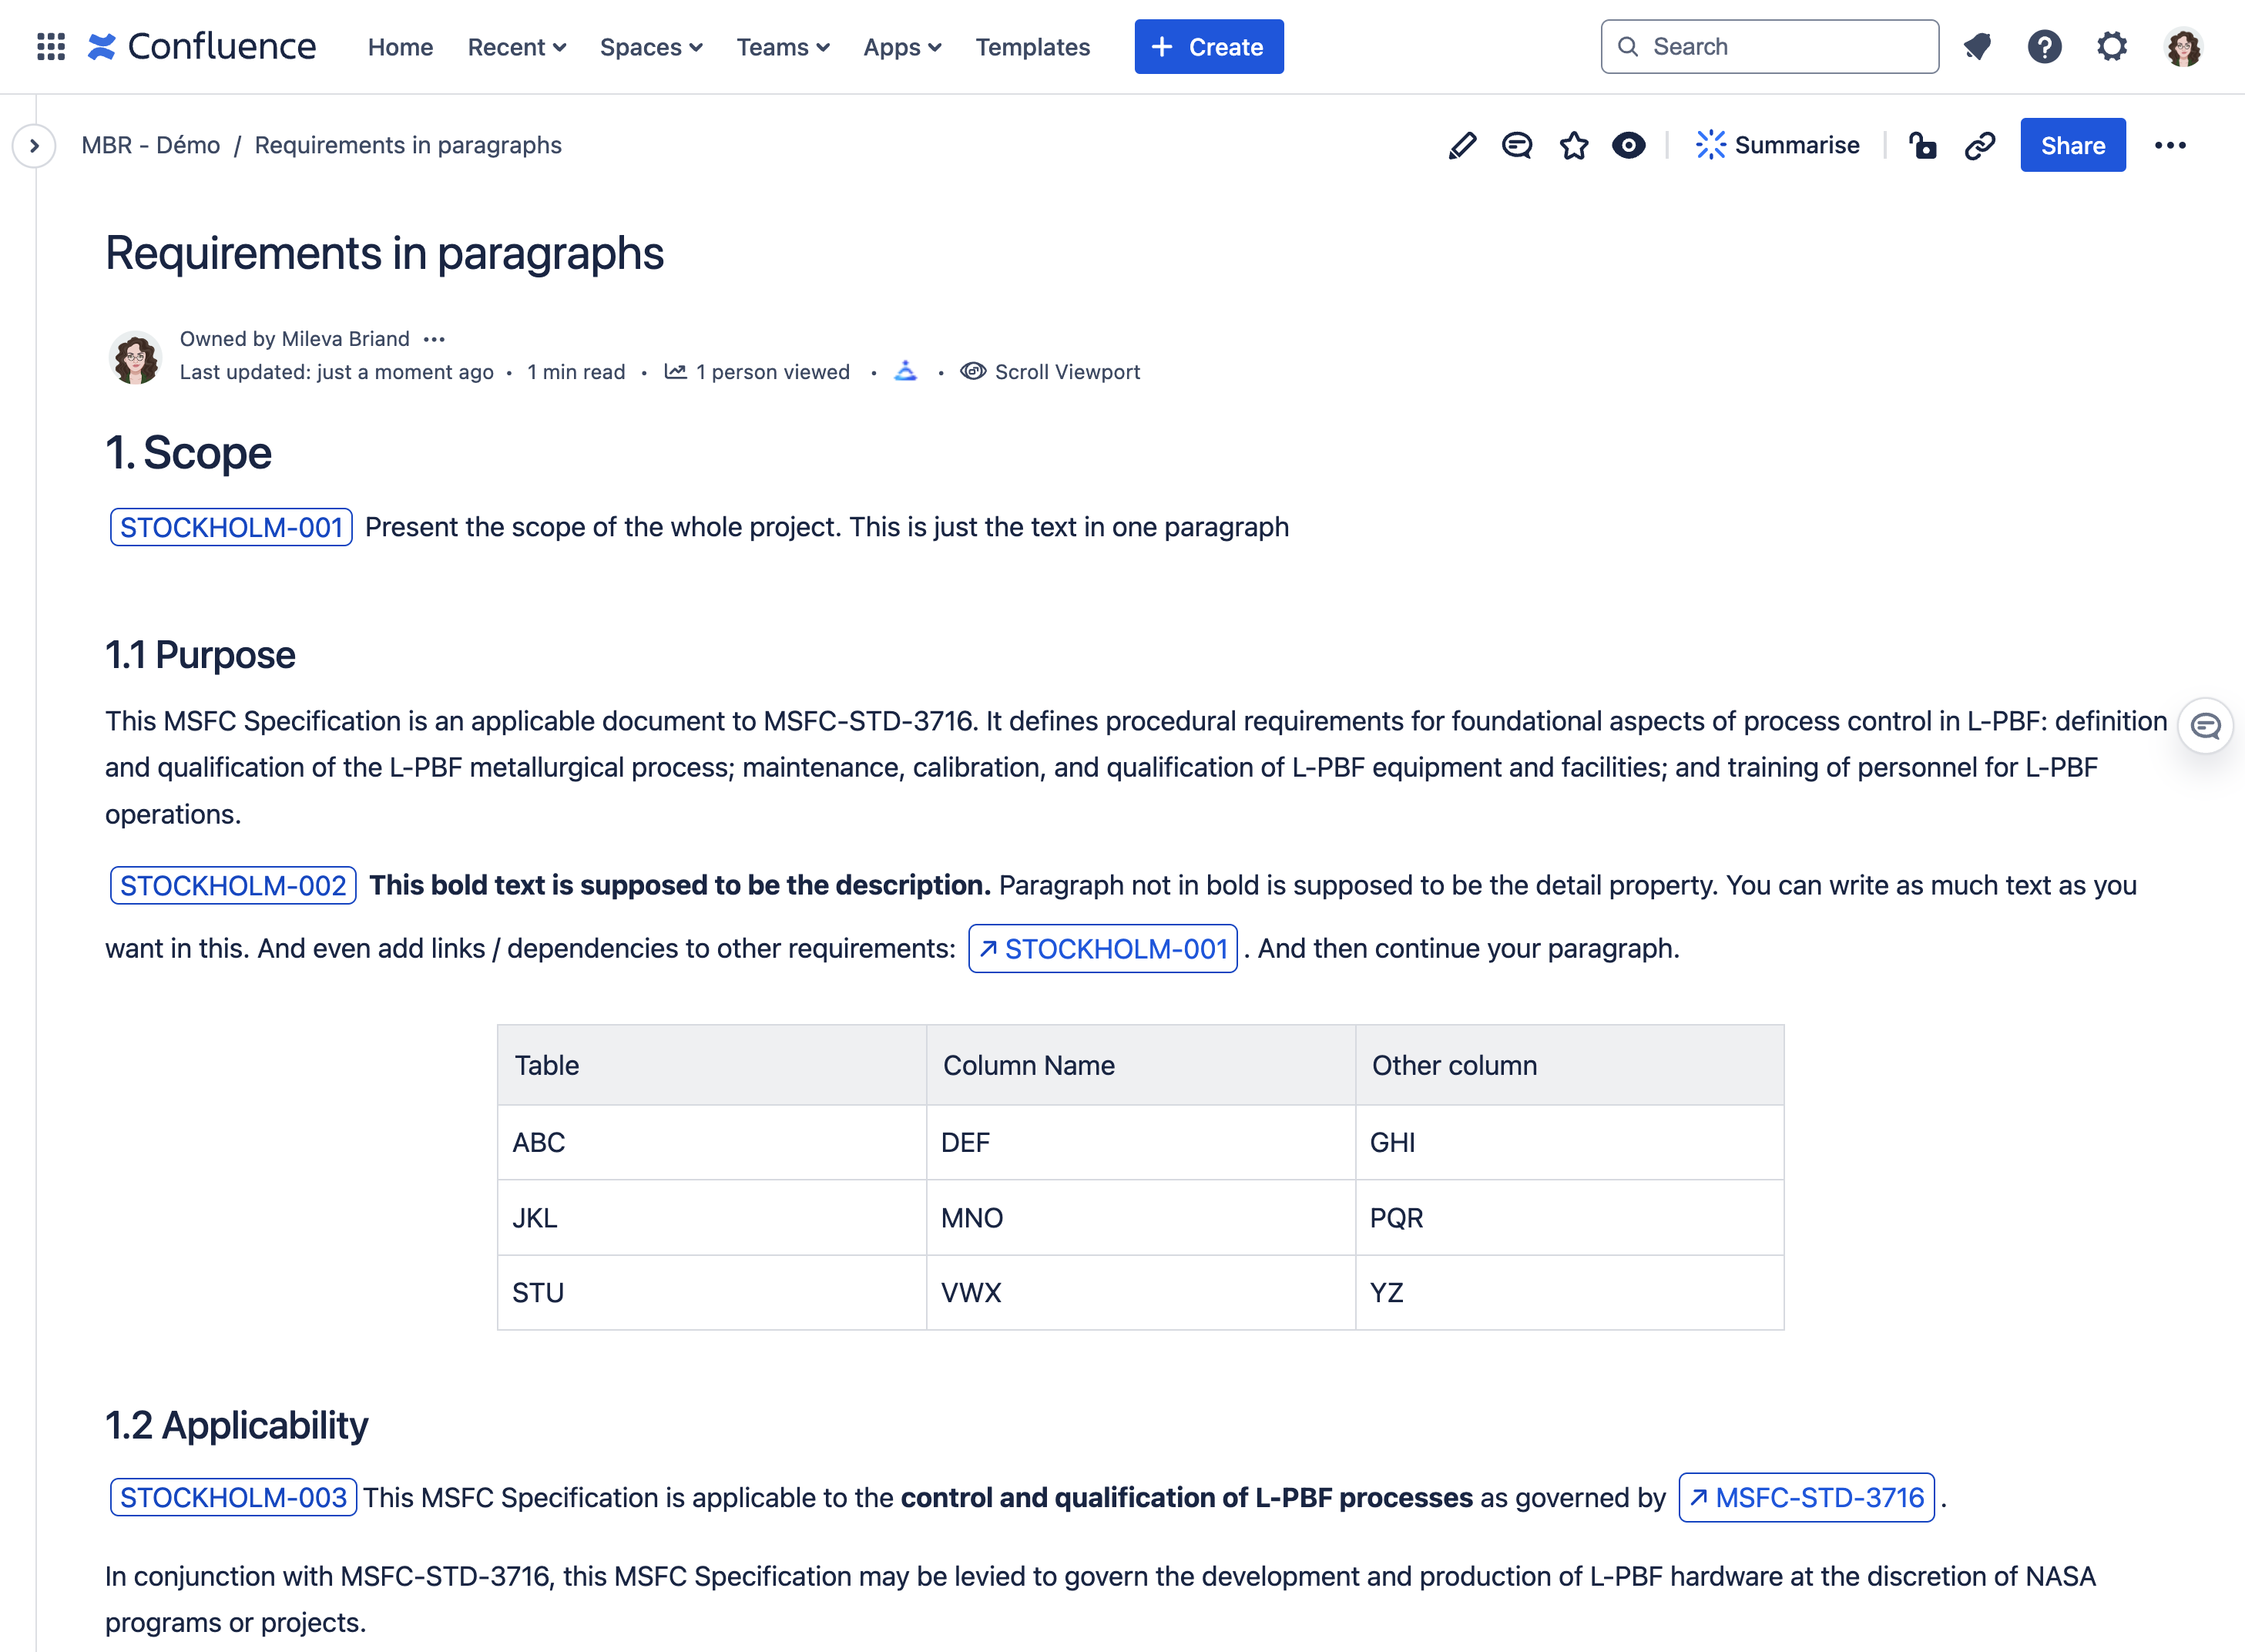Click the Share button
This screenshot has width=2245, height=1652.
click(x=2072, y=145)
